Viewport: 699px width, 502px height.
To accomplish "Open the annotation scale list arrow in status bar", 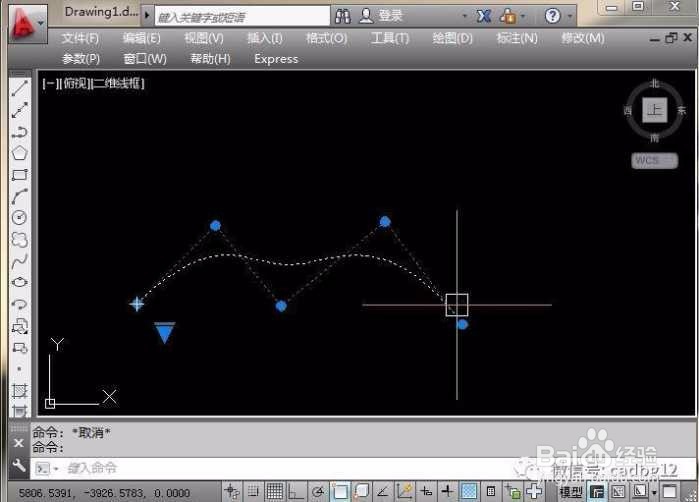I will coord(654,493).
